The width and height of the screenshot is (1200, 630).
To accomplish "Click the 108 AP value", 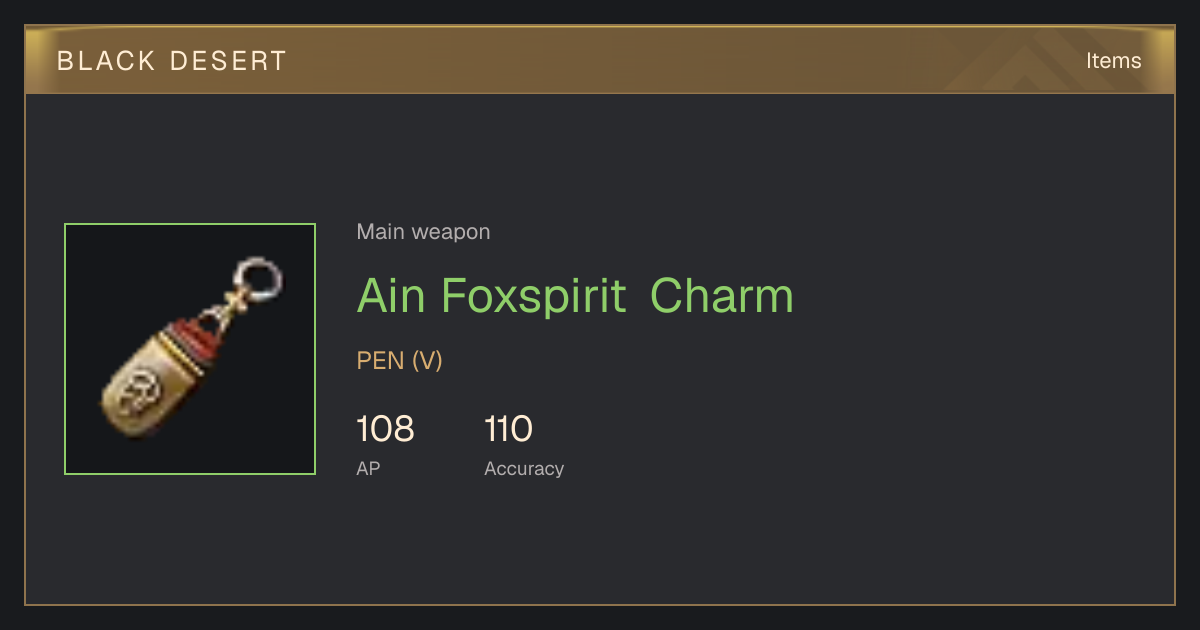I will pyautogui.click(x=385, y=430).
